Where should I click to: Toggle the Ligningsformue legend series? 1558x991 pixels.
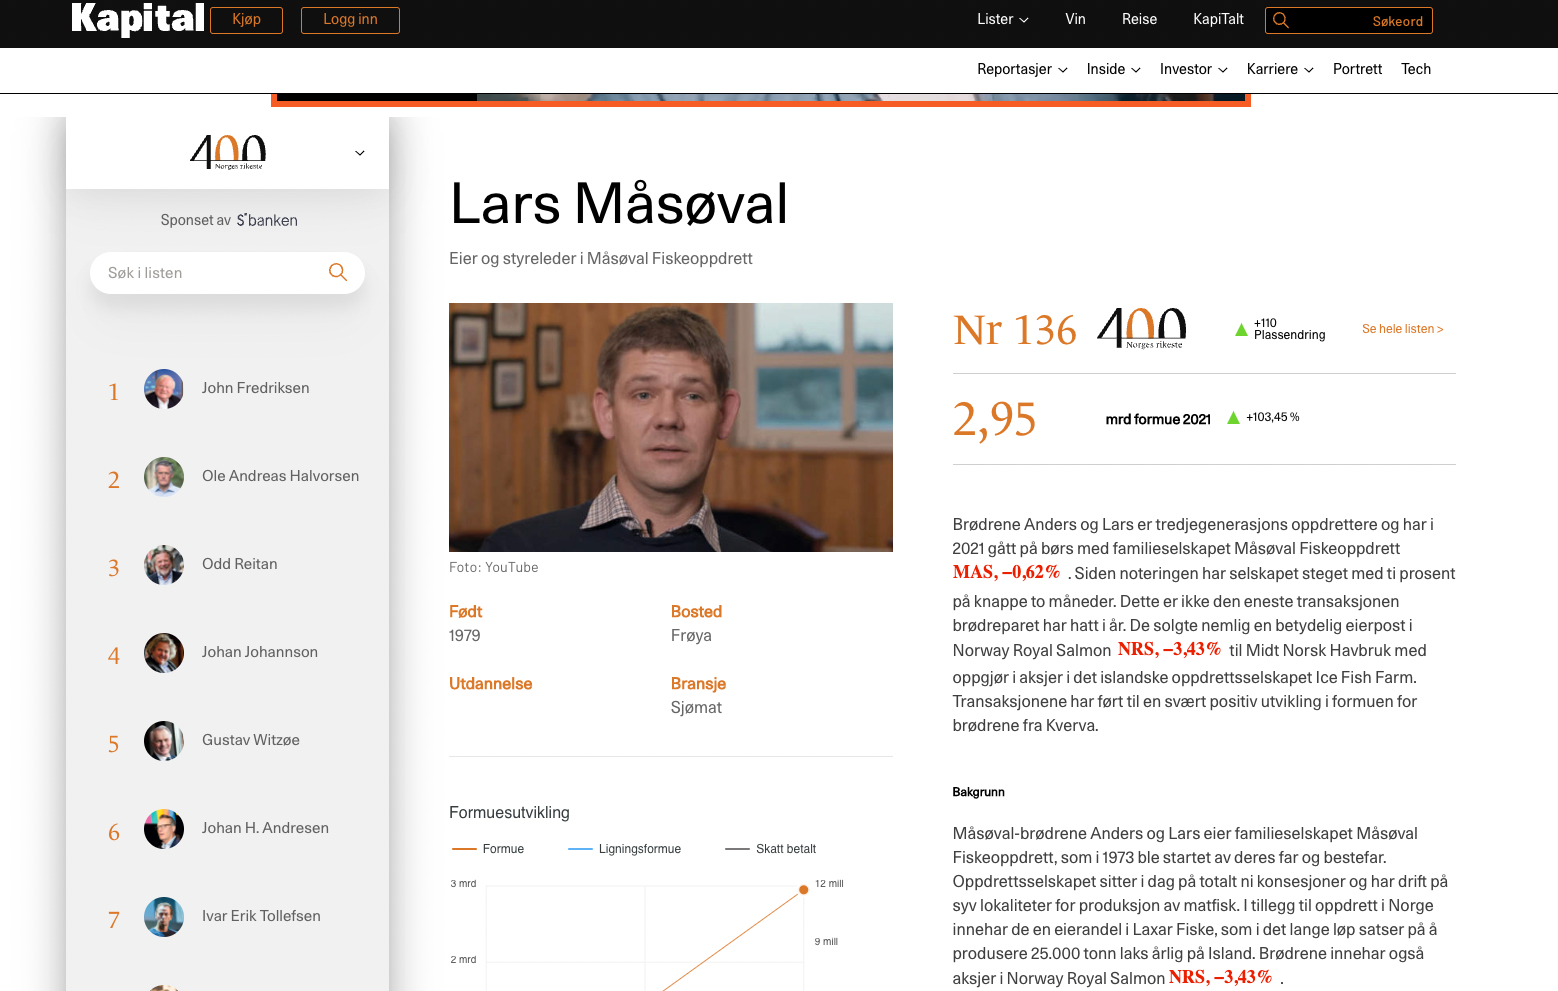click(625, 849)
